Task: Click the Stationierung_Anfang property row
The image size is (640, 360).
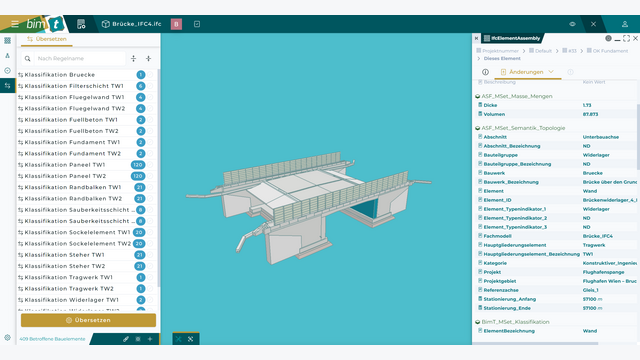Action: pos(556,299)
